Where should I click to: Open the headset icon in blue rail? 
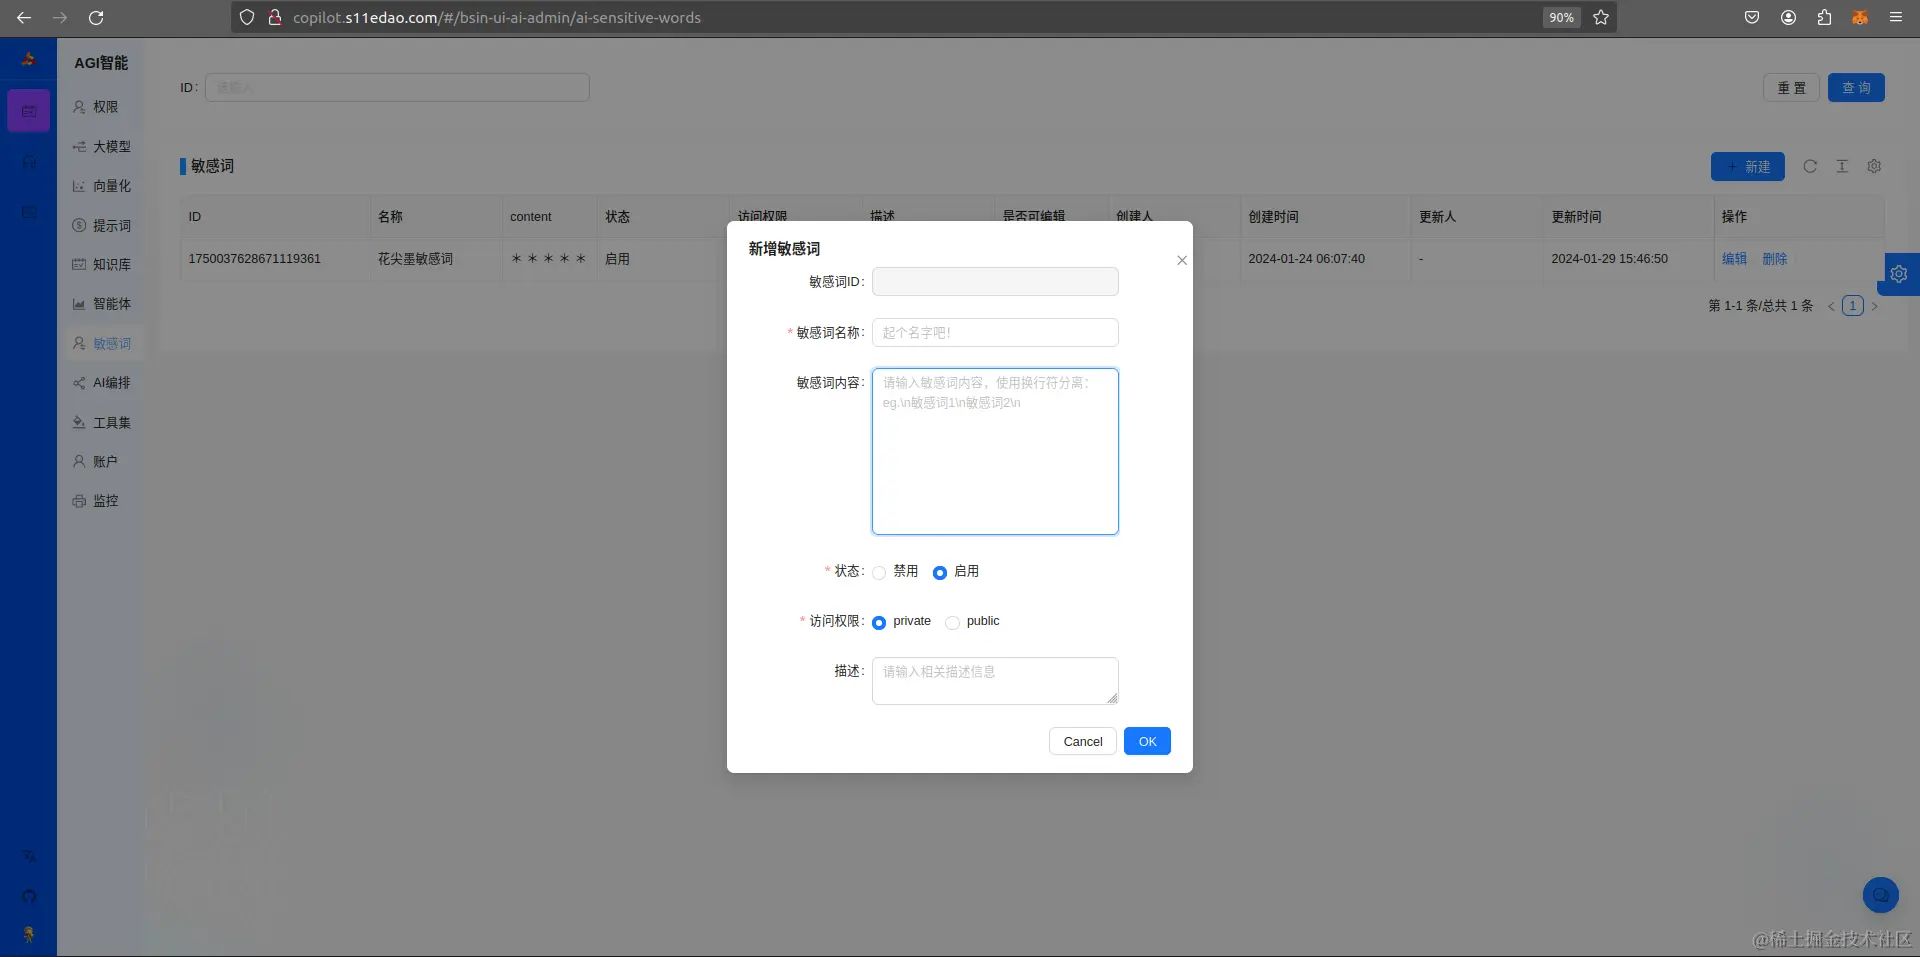tap(29, 162)
